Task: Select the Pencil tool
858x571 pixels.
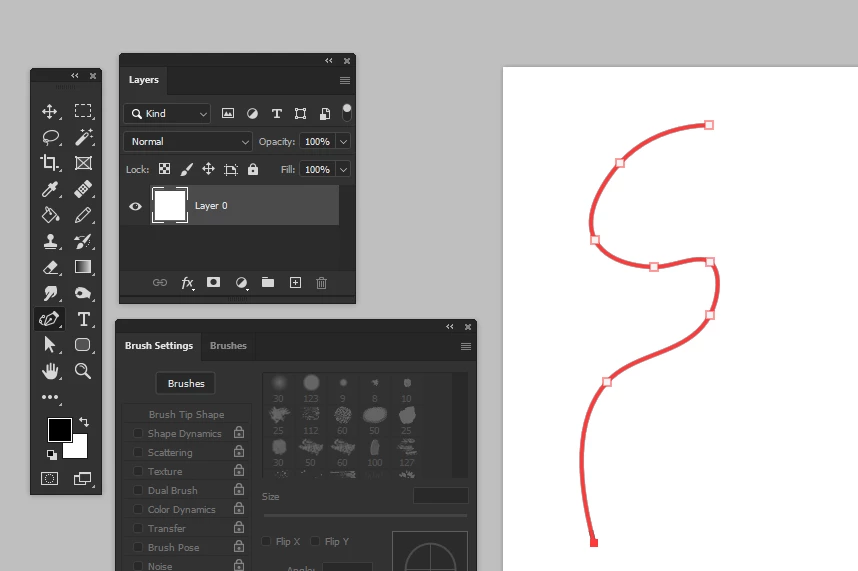Action: coord(83,215)
